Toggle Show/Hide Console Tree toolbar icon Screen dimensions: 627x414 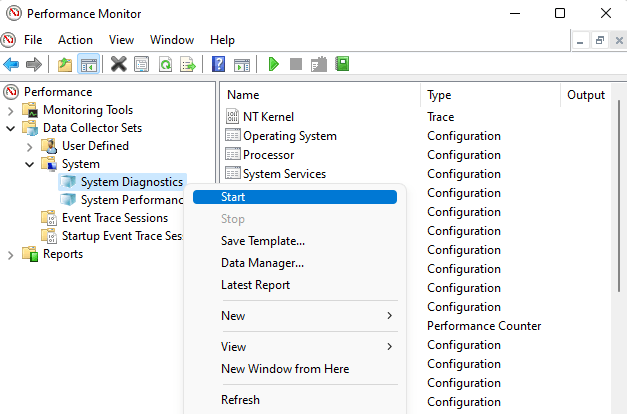click(88, 64)
